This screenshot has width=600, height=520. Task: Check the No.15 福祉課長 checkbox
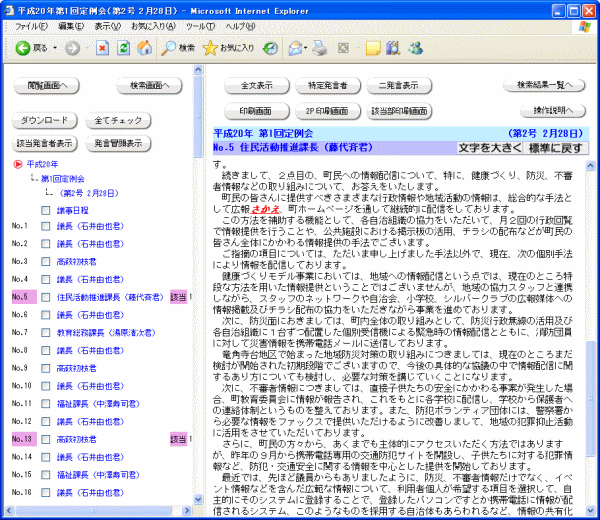click(x=46, y=475)
